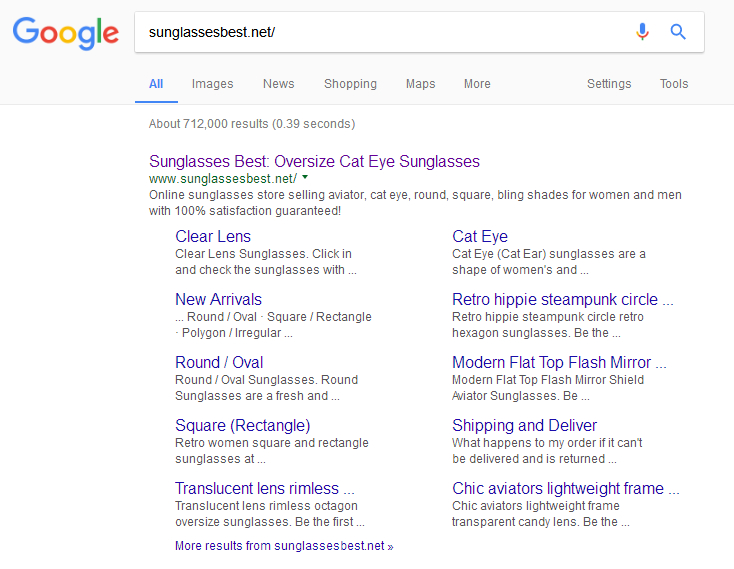Visit the Cat Eye sitelink
Screen dimensions: 734x569
(x=480, y=236)
